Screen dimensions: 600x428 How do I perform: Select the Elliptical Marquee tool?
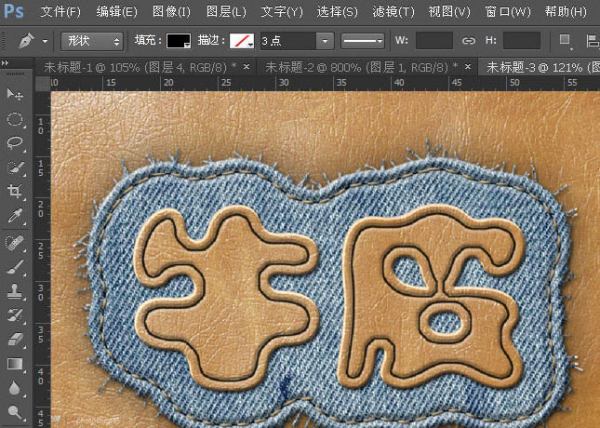15,119
